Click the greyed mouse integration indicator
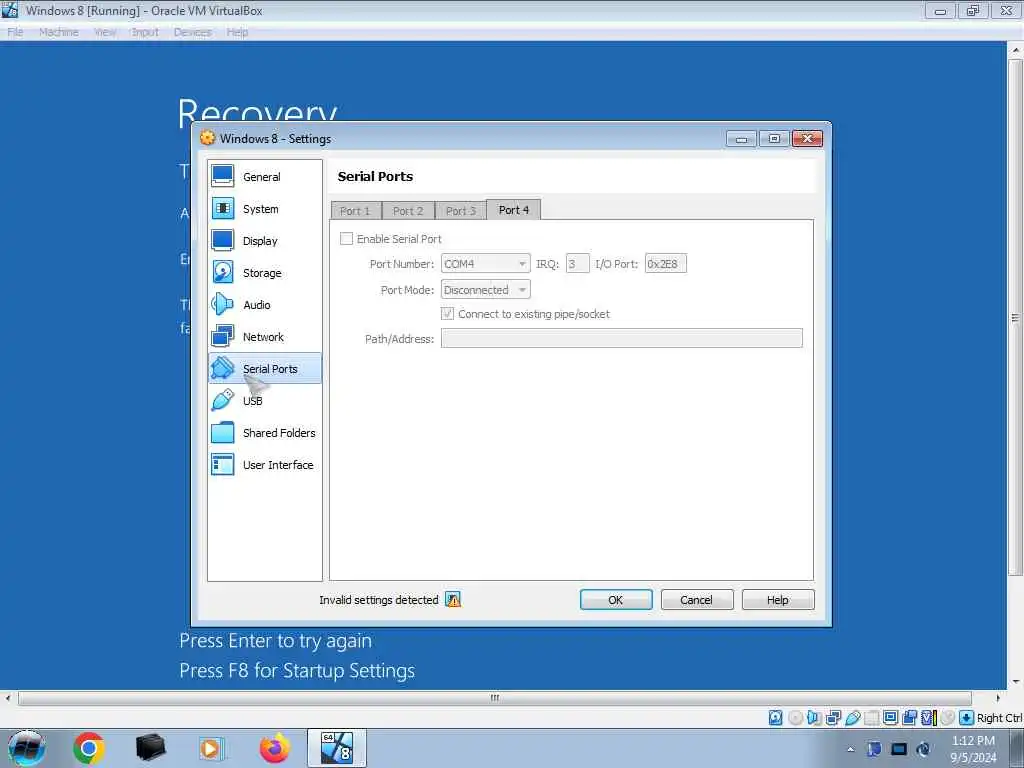1024x768 pixels. [x=947, y=718]
